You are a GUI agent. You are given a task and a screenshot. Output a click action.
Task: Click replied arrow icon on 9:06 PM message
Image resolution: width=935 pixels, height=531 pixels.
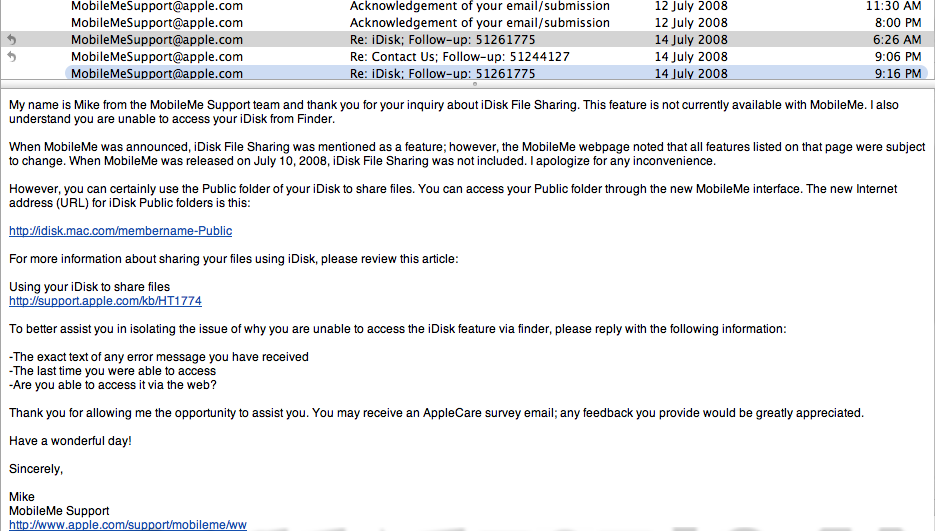pos(11,57)
